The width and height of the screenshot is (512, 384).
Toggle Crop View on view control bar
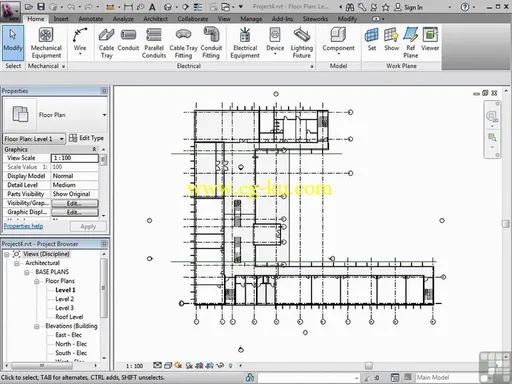(189, 366)
